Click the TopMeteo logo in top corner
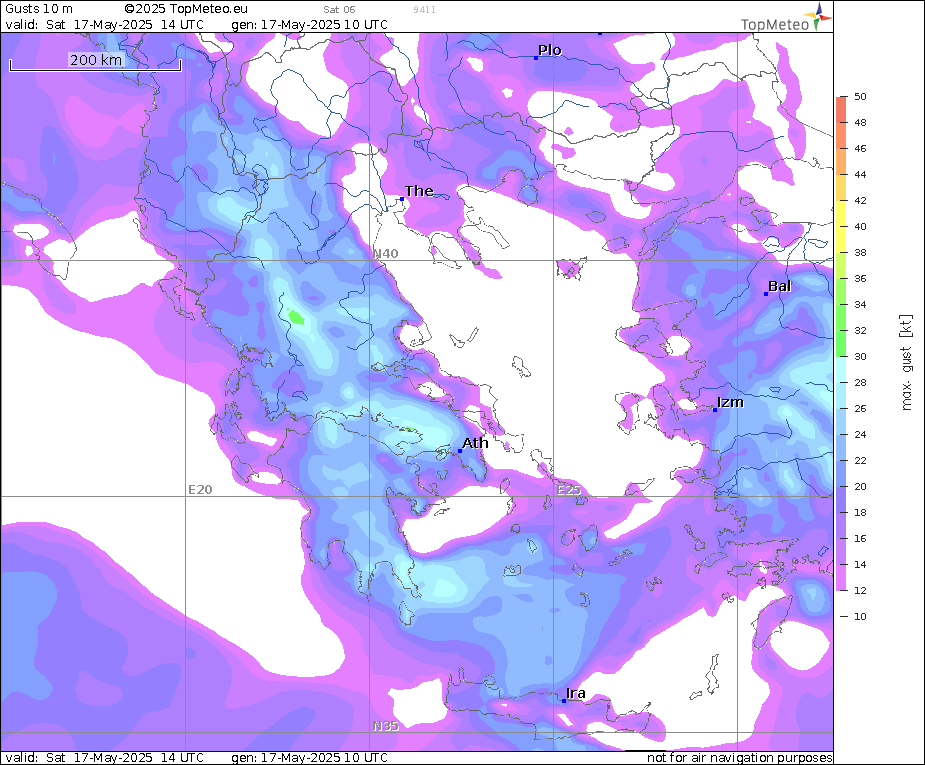This screenshot has width=925, height=765. 786,18
